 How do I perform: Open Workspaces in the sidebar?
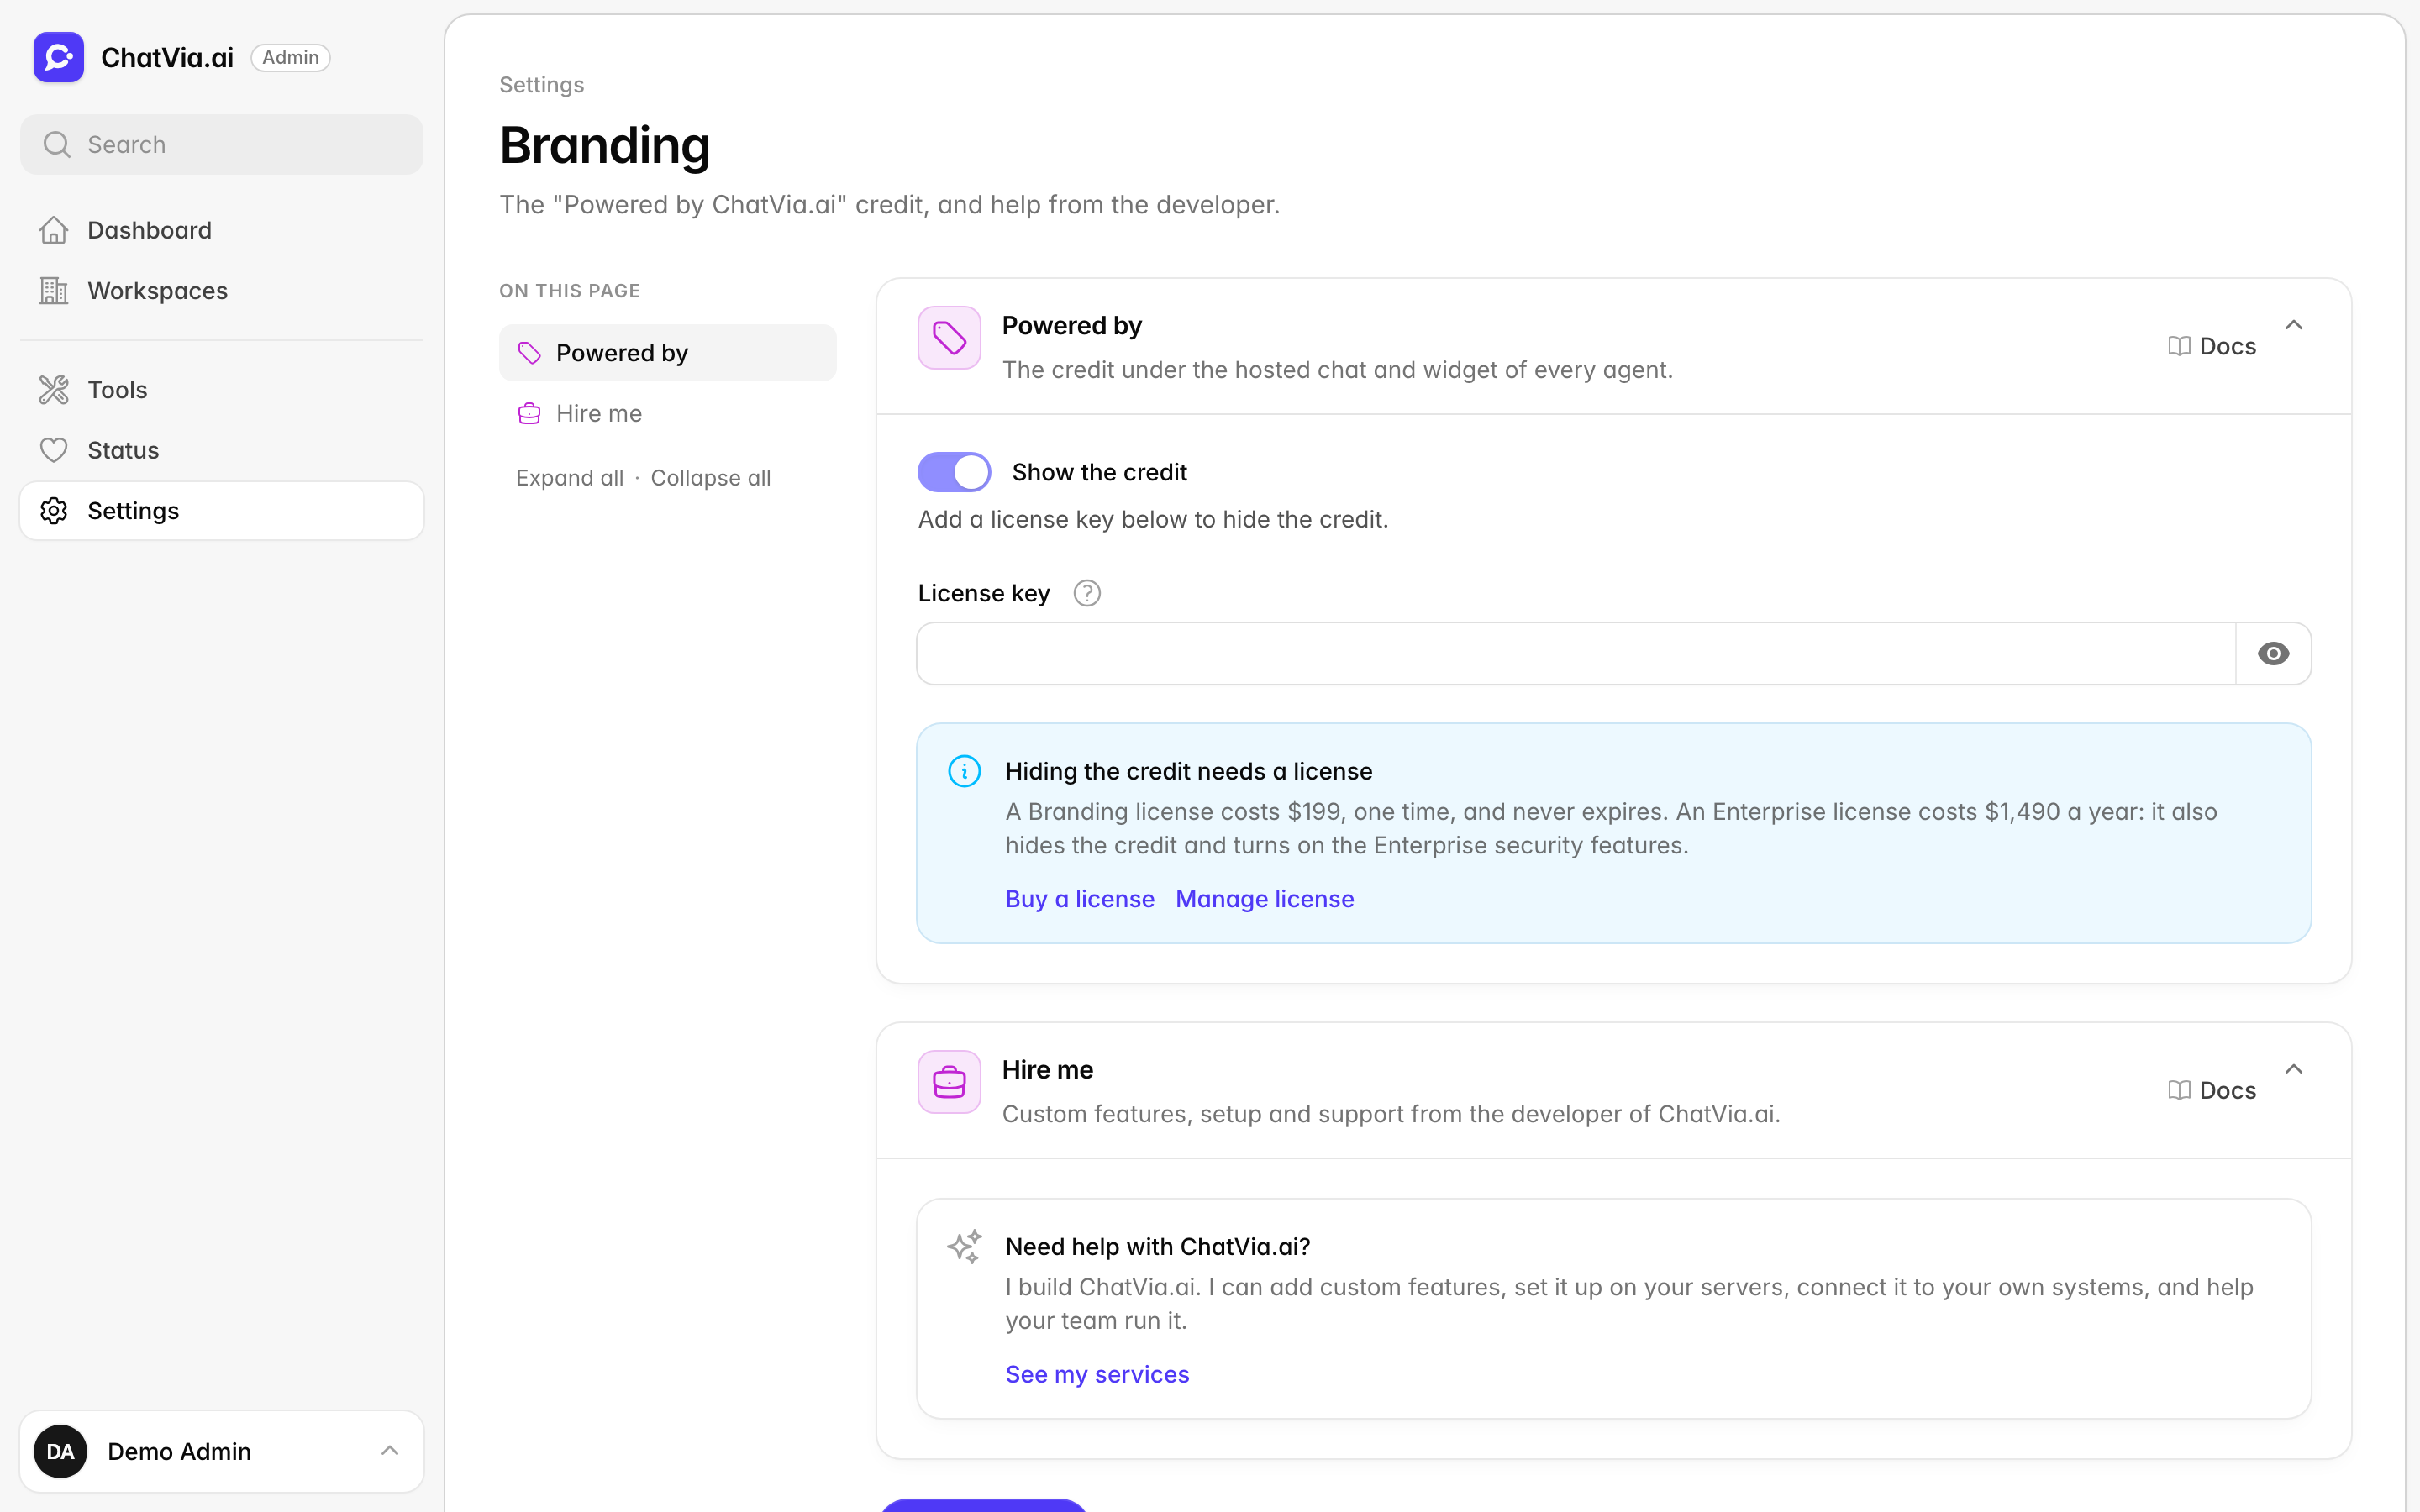222,290
